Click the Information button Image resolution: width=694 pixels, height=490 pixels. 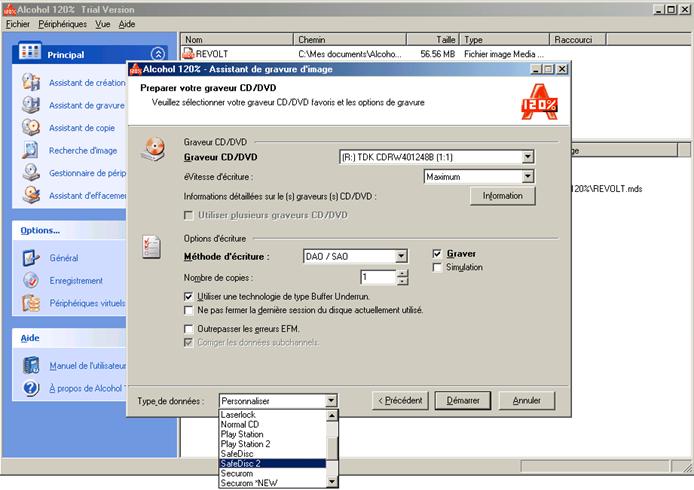coord(503,196)
